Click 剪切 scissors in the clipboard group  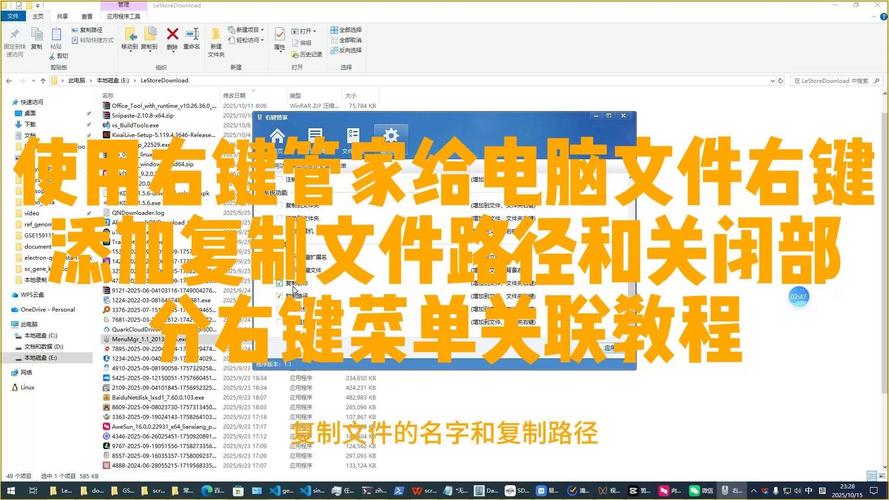coord(59,56)
